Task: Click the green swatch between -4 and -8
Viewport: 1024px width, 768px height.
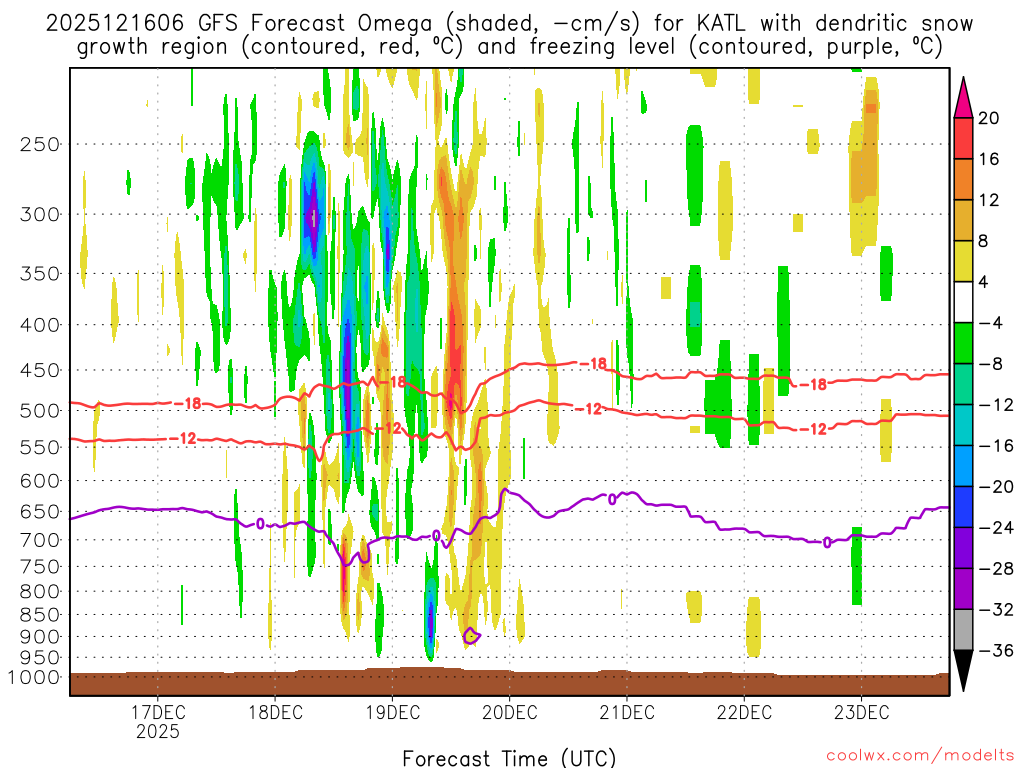Action: (x=963, y=344)
